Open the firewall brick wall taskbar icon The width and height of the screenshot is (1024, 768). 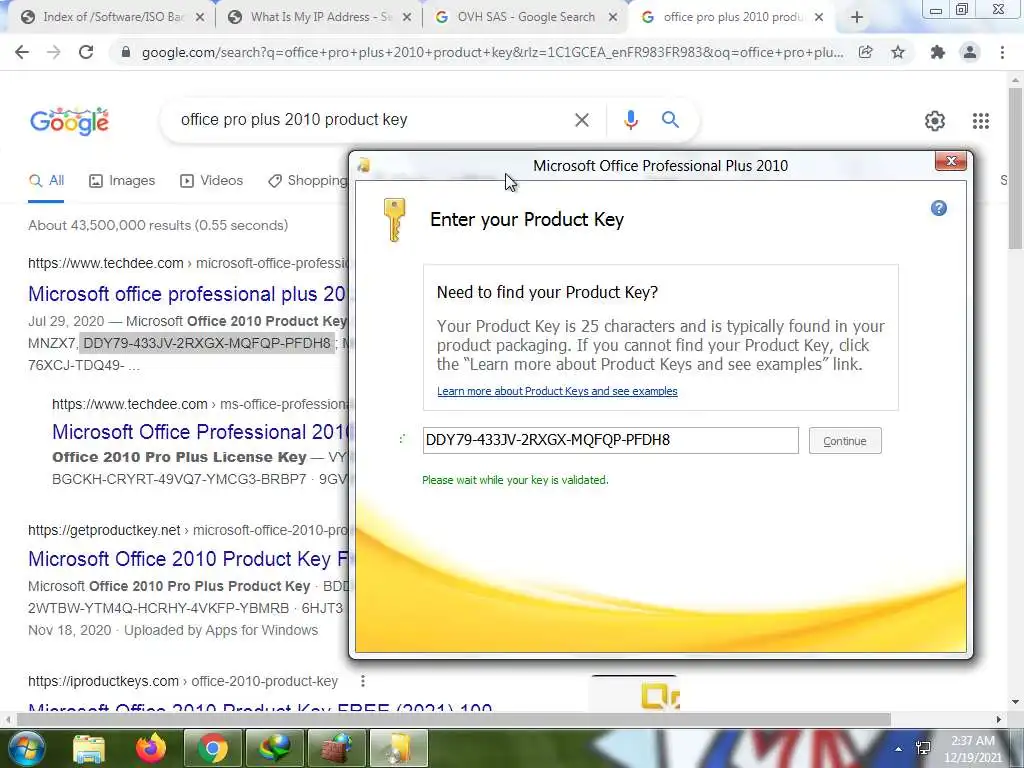(x=337, y=748)
